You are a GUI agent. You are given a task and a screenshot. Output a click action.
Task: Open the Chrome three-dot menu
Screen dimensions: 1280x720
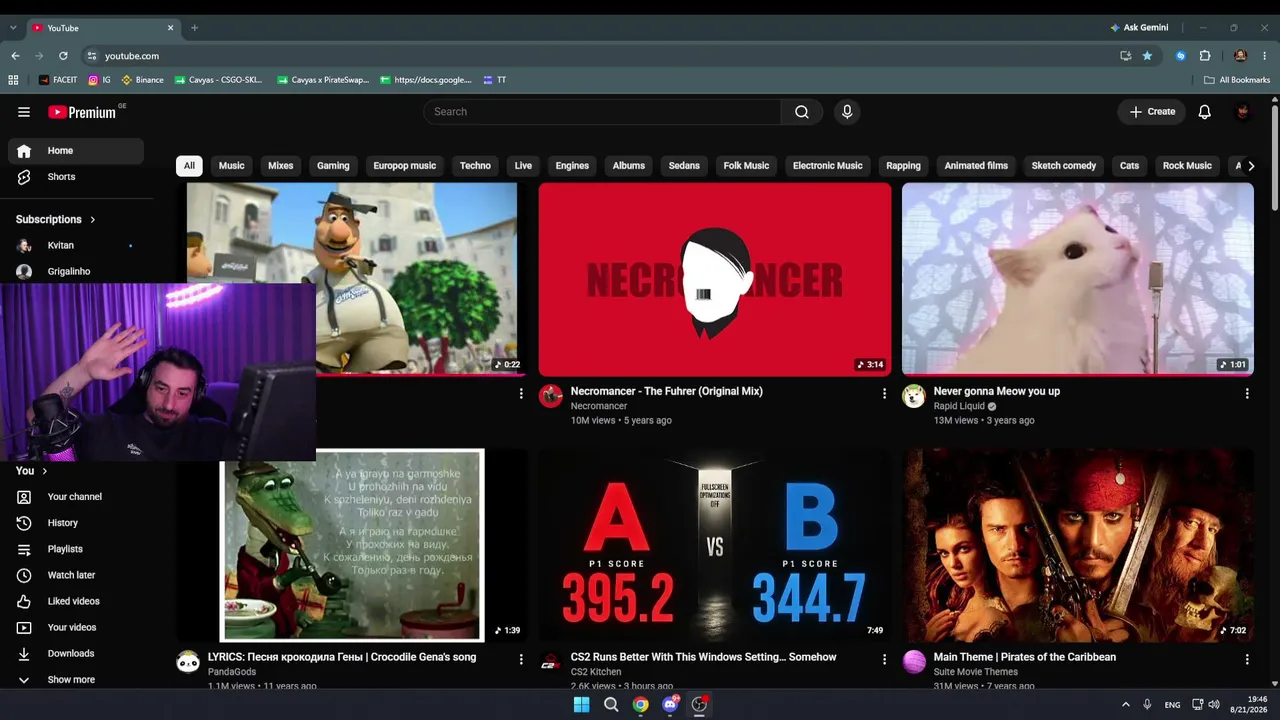pyautogui.click(x=1265, y=56)
